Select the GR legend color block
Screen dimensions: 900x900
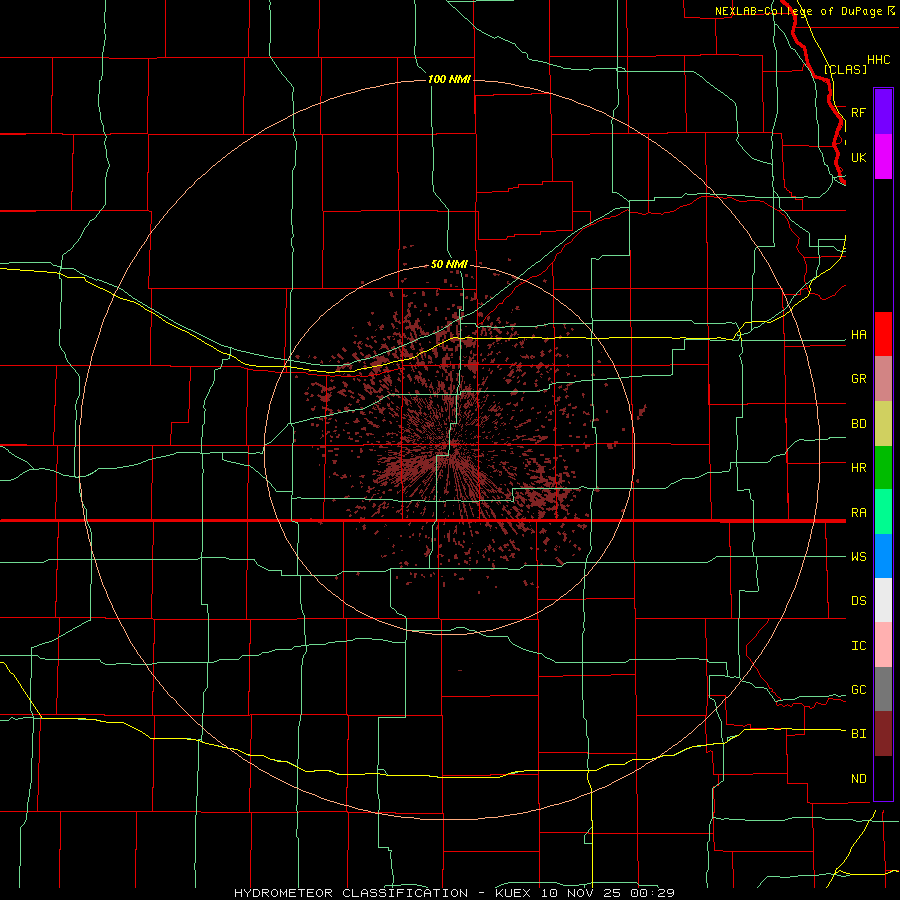883,379
